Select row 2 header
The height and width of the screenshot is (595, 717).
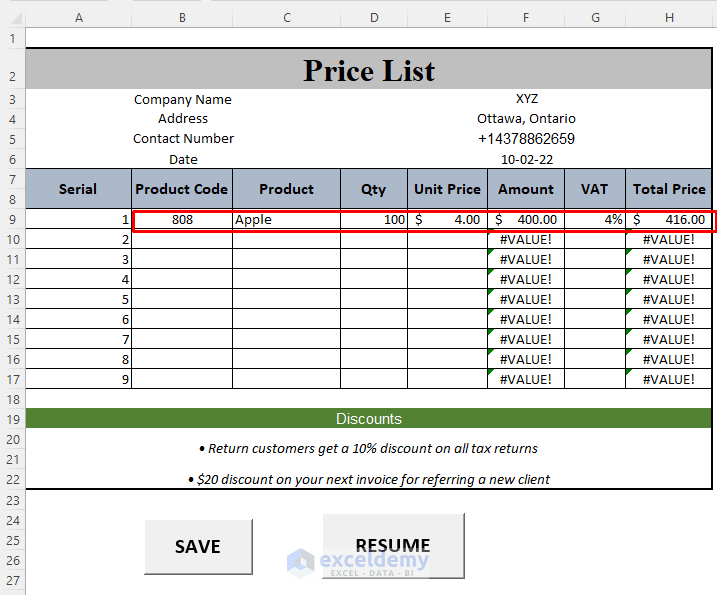pos(12,69)
